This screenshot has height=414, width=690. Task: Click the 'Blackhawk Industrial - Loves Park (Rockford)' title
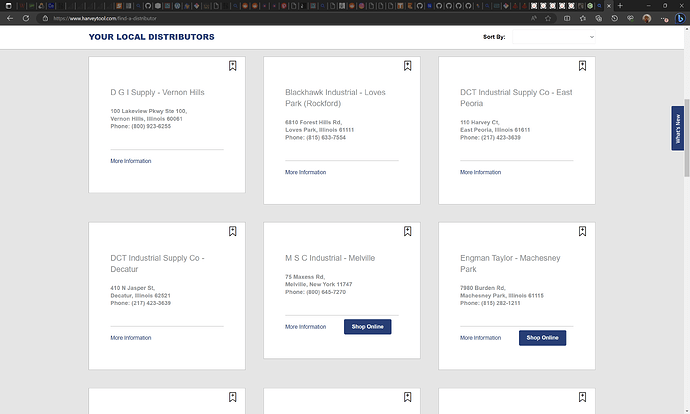coord(335,98)
